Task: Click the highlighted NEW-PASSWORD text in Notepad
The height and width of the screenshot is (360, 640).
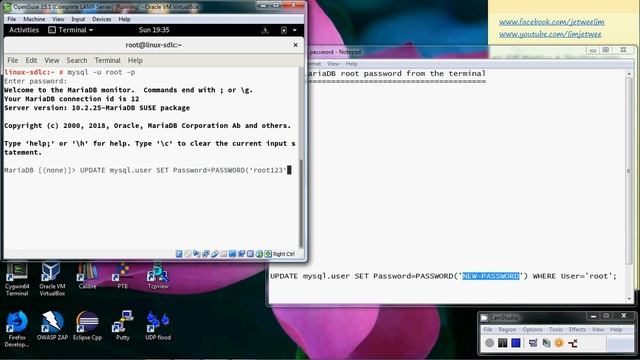Action: click(x=491, y=276)
